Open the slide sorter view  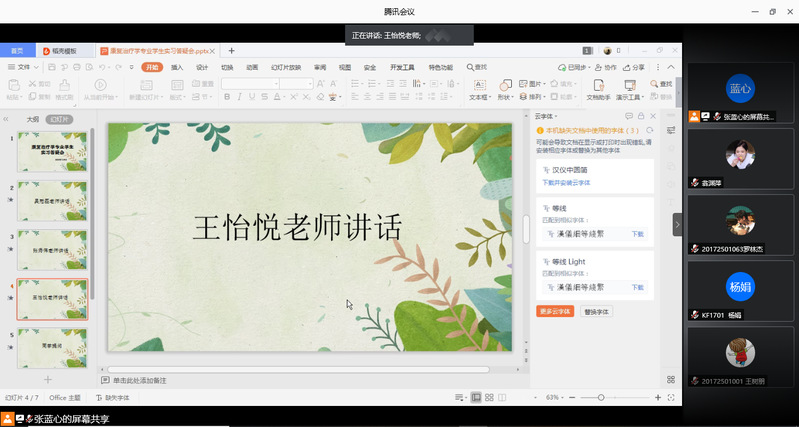pos(489,398)
